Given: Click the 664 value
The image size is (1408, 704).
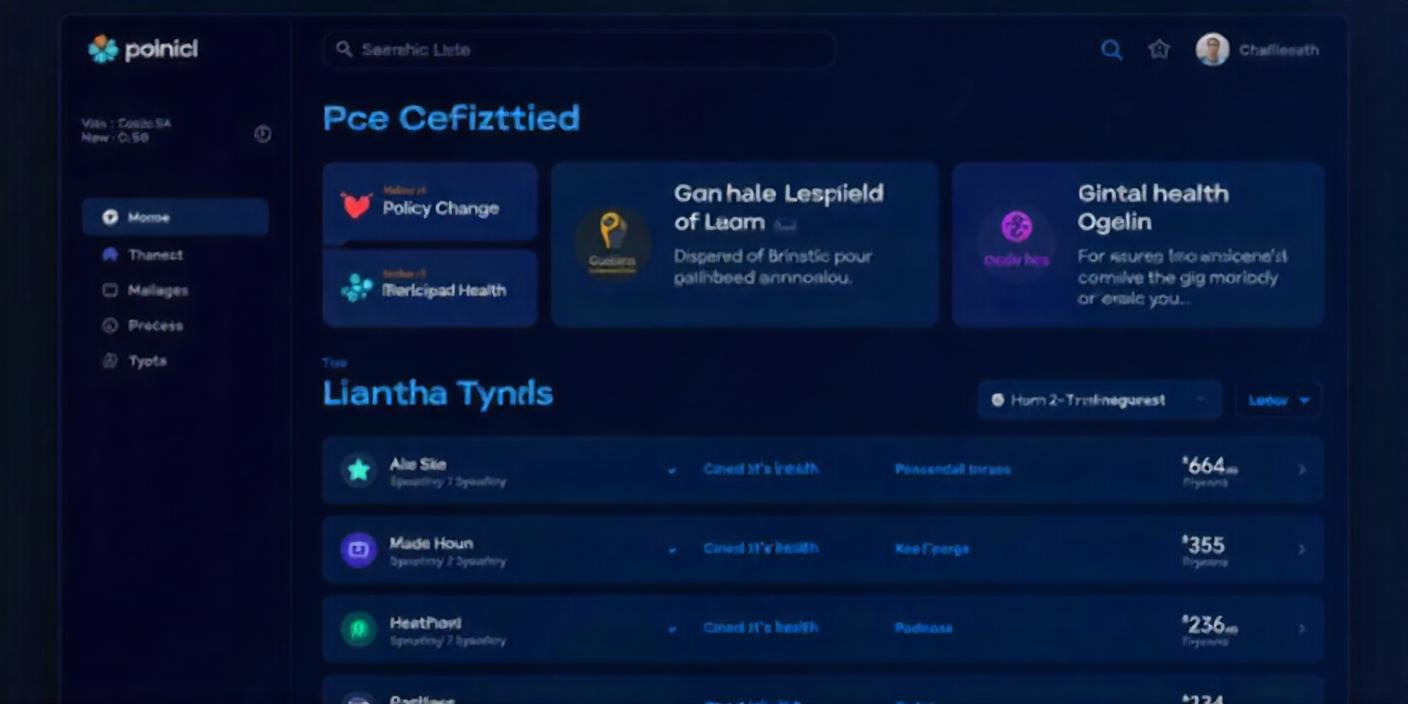Looking at the screenshot, I should point(1209,466).
